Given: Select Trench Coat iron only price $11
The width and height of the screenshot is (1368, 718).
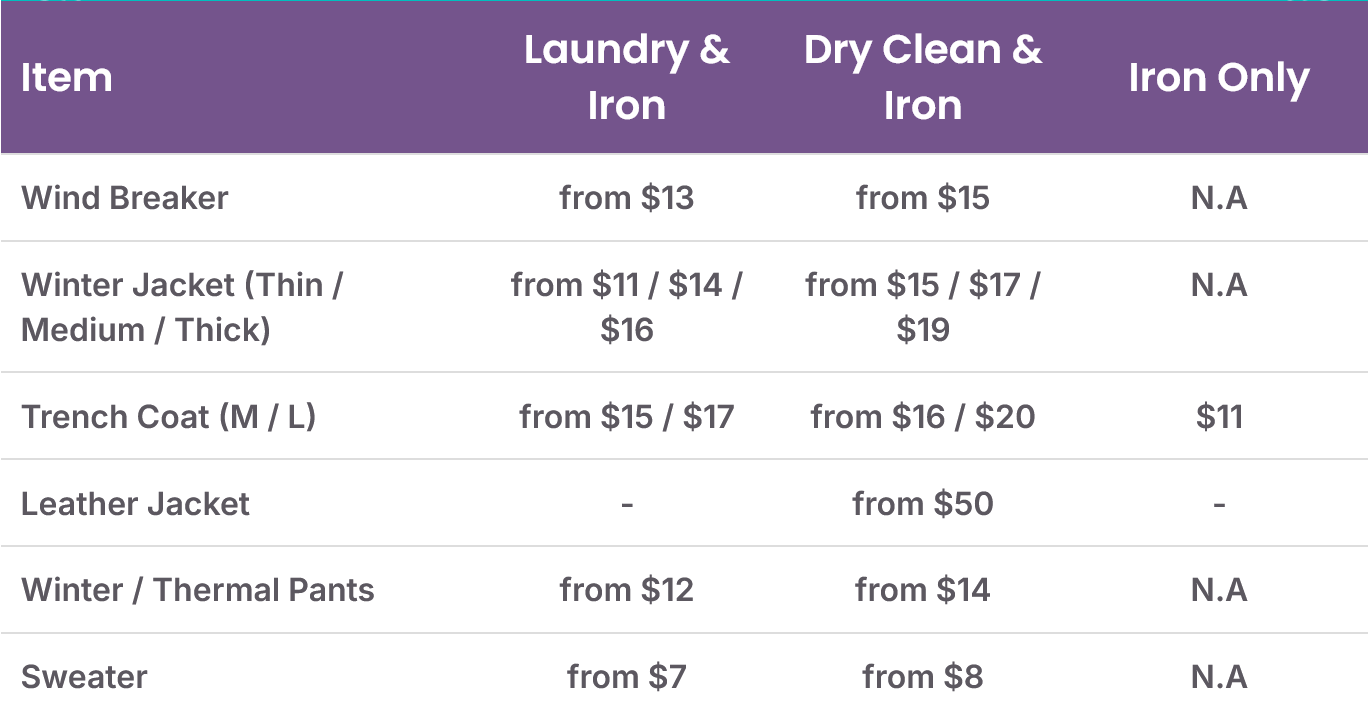Looking at the screenshot, I should click(x=1219, y=416).
